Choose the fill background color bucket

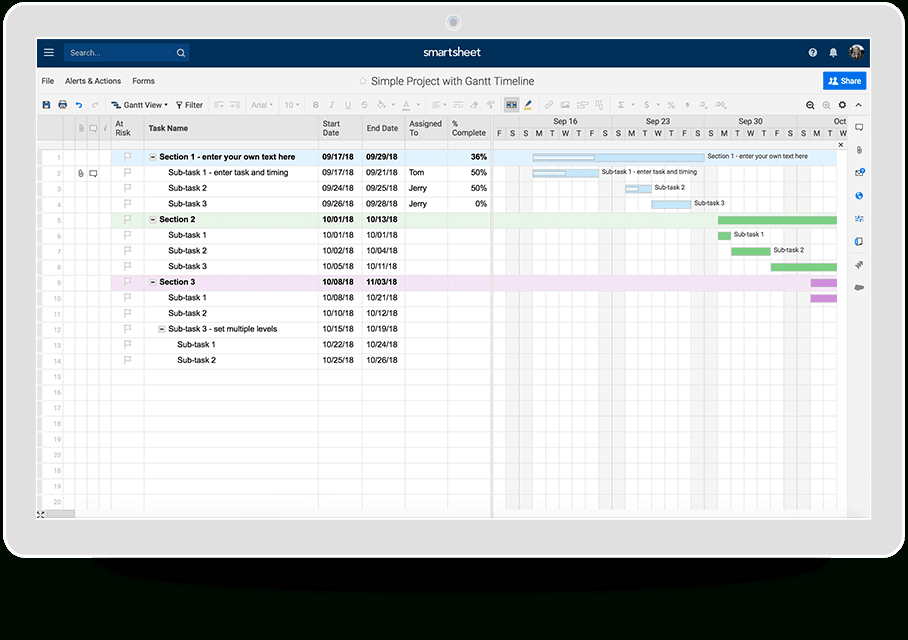click(x=382, y=105)
